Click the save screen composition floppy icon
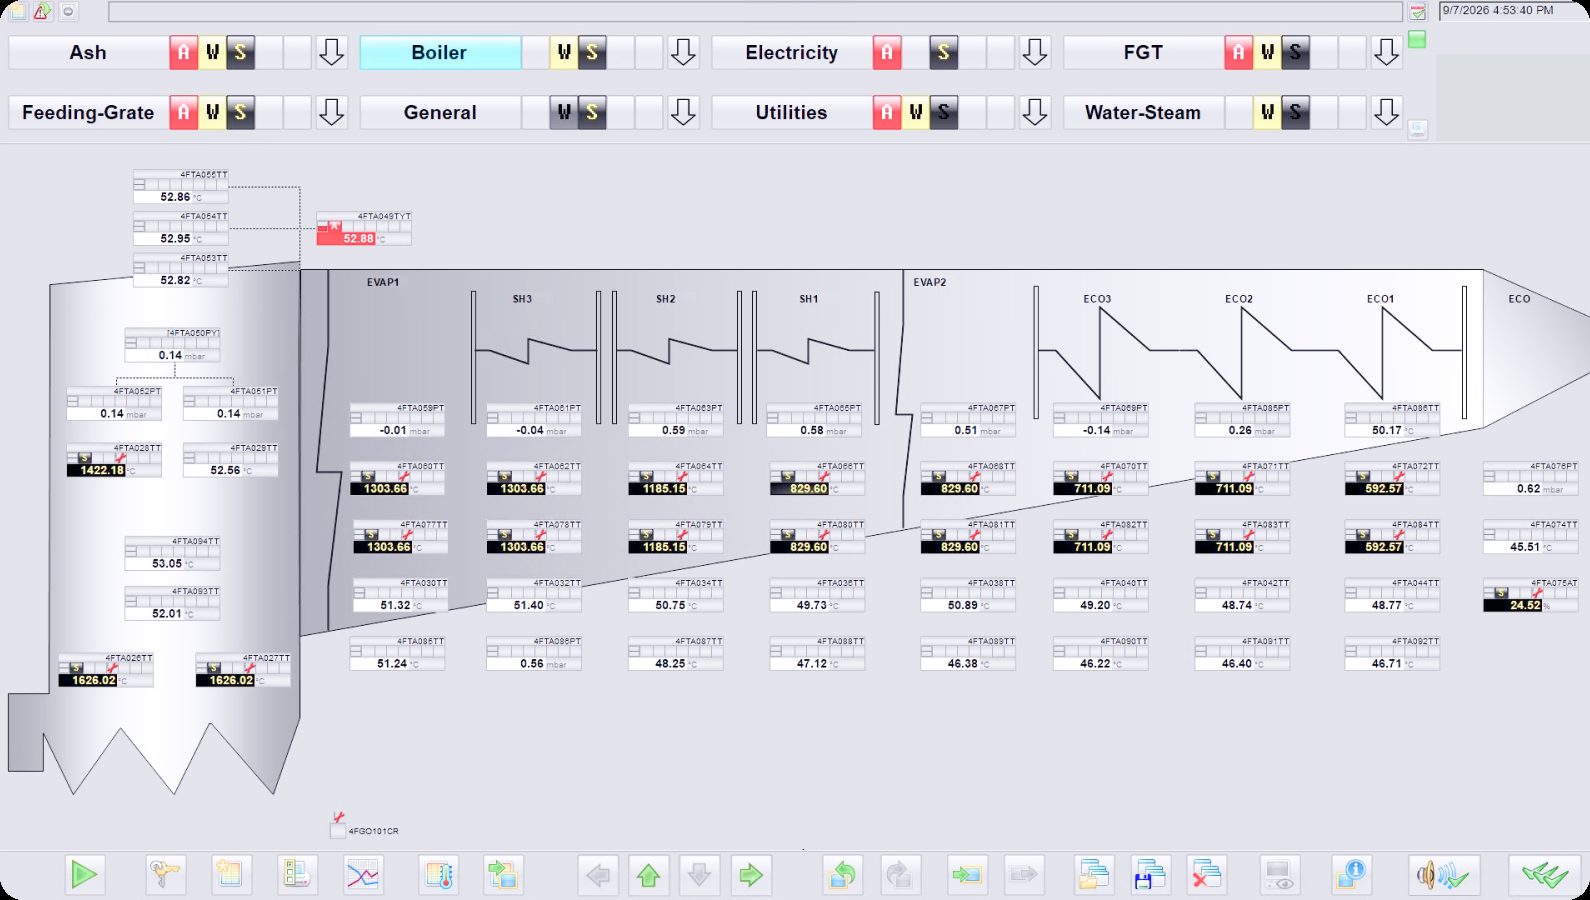This screenshot has height=900, width=1590. tap(1151, 875)
